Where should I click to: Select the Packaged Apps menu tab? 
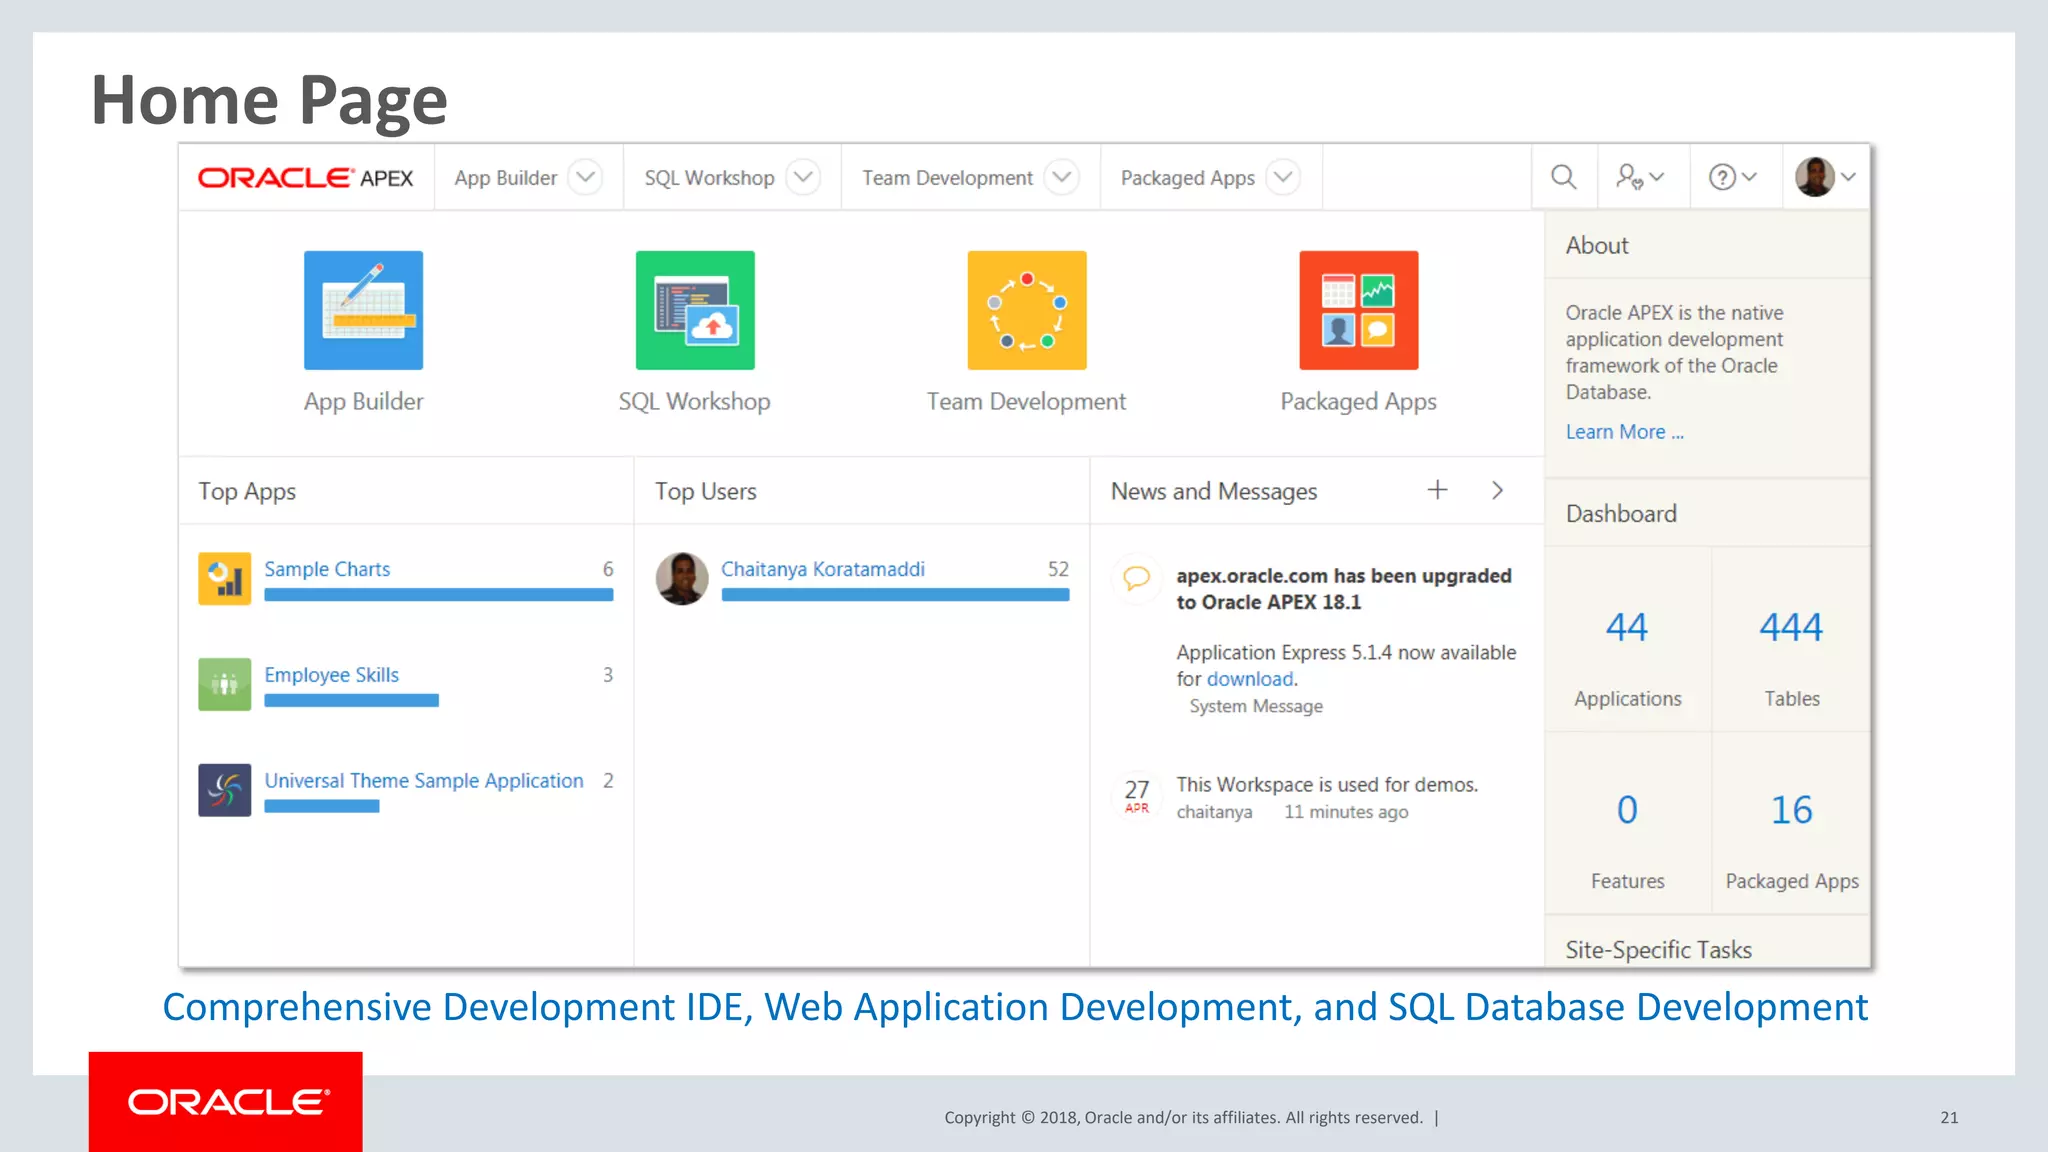pyautogui.click(x=1187, y=178)
